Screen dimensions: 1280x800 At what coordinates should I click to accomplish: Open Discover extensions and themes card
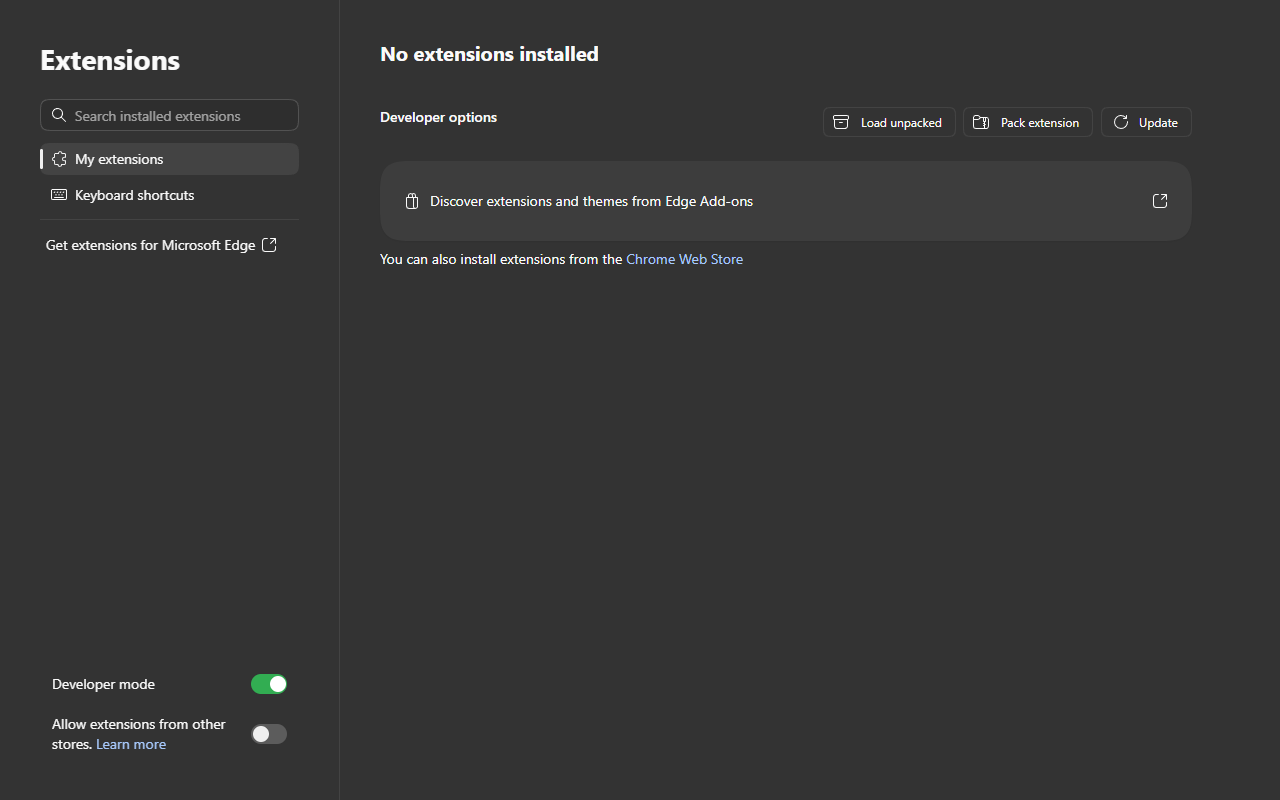[x=786, y=201]
